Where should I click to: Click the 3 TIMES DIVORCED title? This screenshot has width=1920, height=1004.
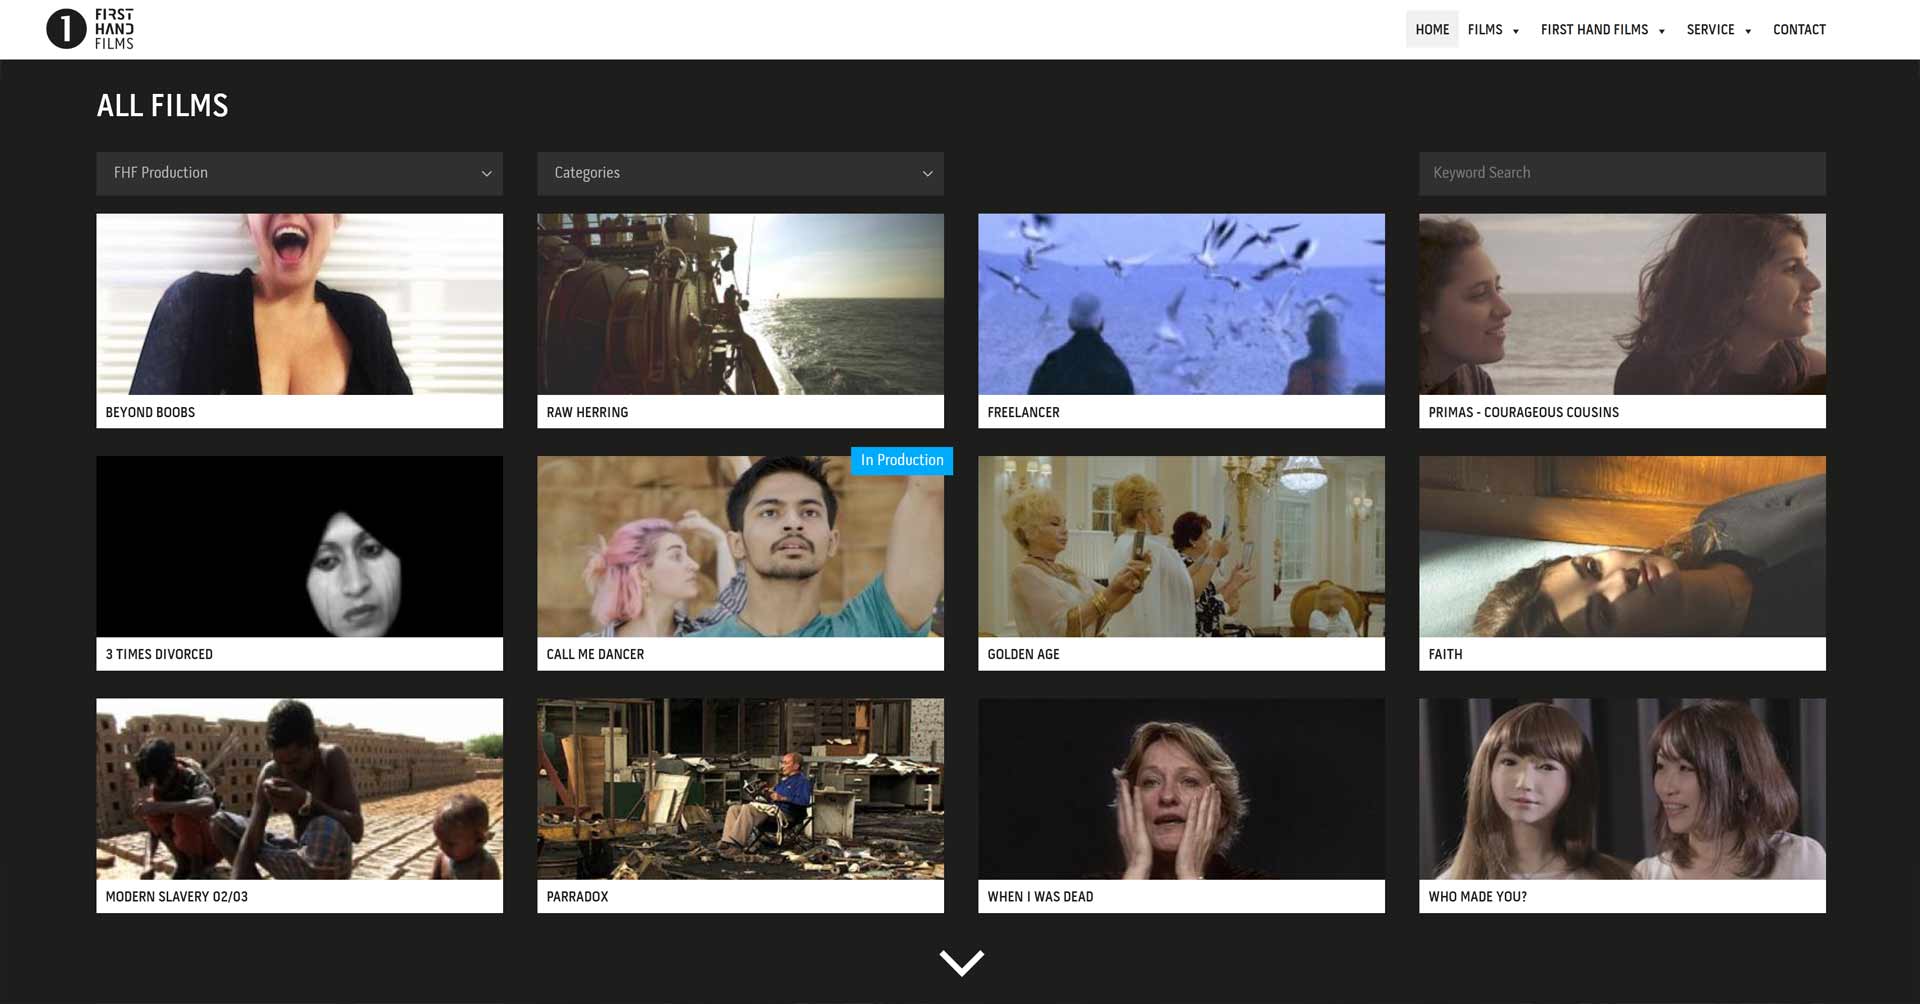point(159,654)
